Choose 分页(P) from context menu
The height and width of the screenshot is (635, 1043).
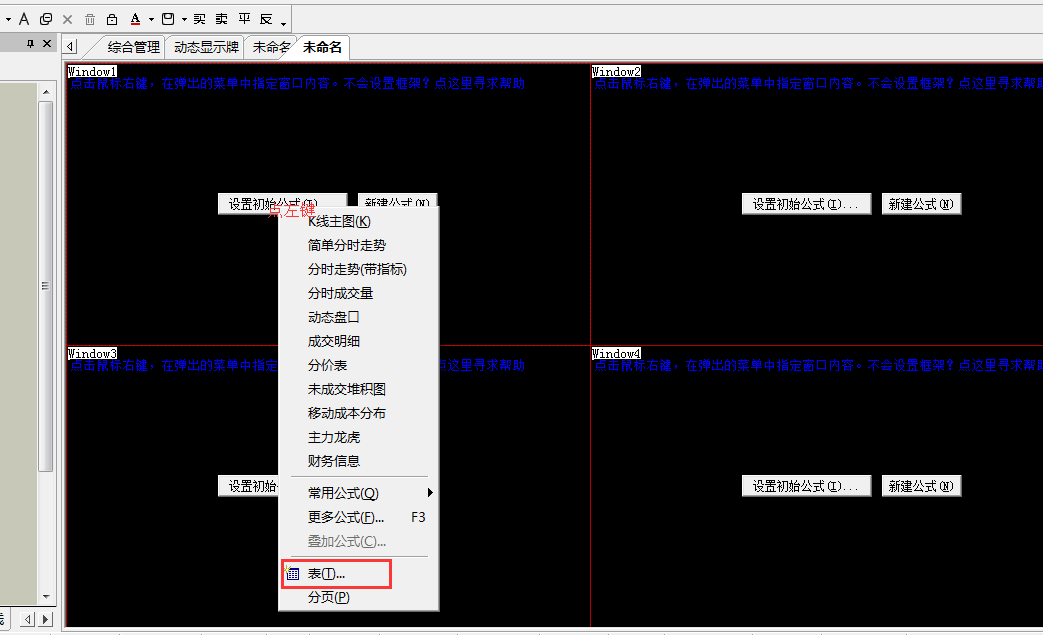tap(359, 597)
